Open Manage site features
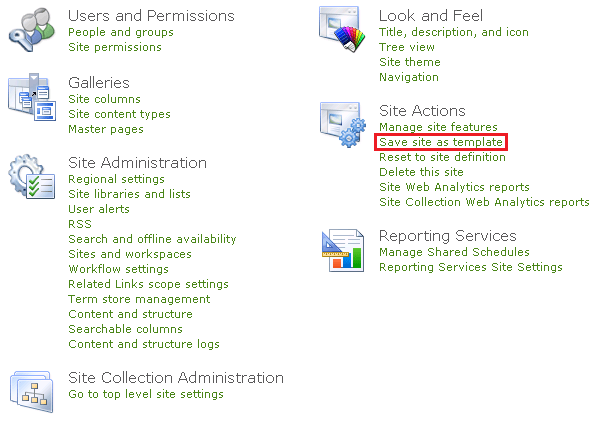This screenshot has height=429, width=602. tap(438, 127)
